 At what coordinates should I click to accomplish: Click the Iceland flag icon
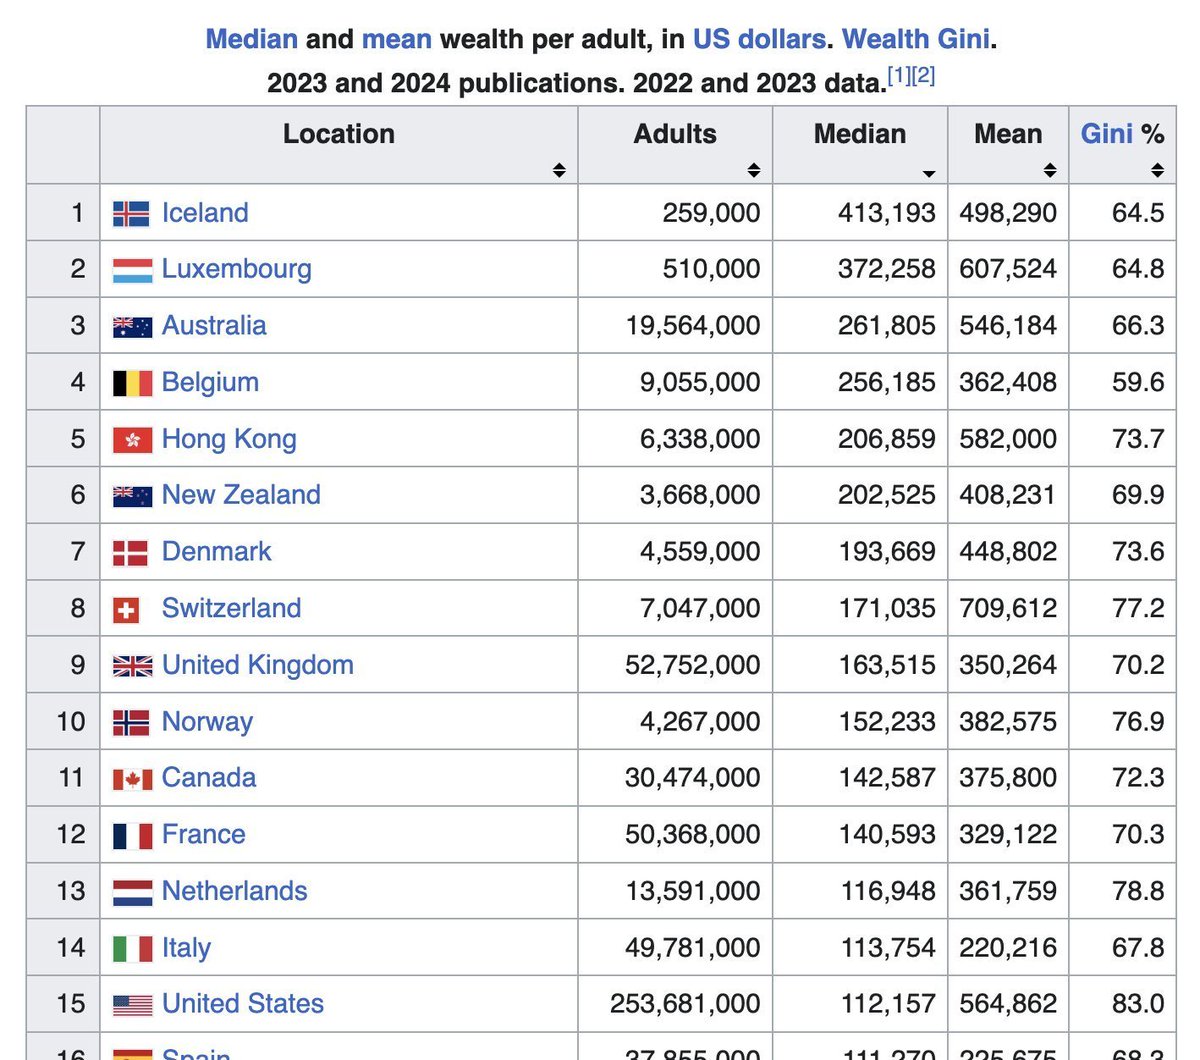click(x=132, y=213)
